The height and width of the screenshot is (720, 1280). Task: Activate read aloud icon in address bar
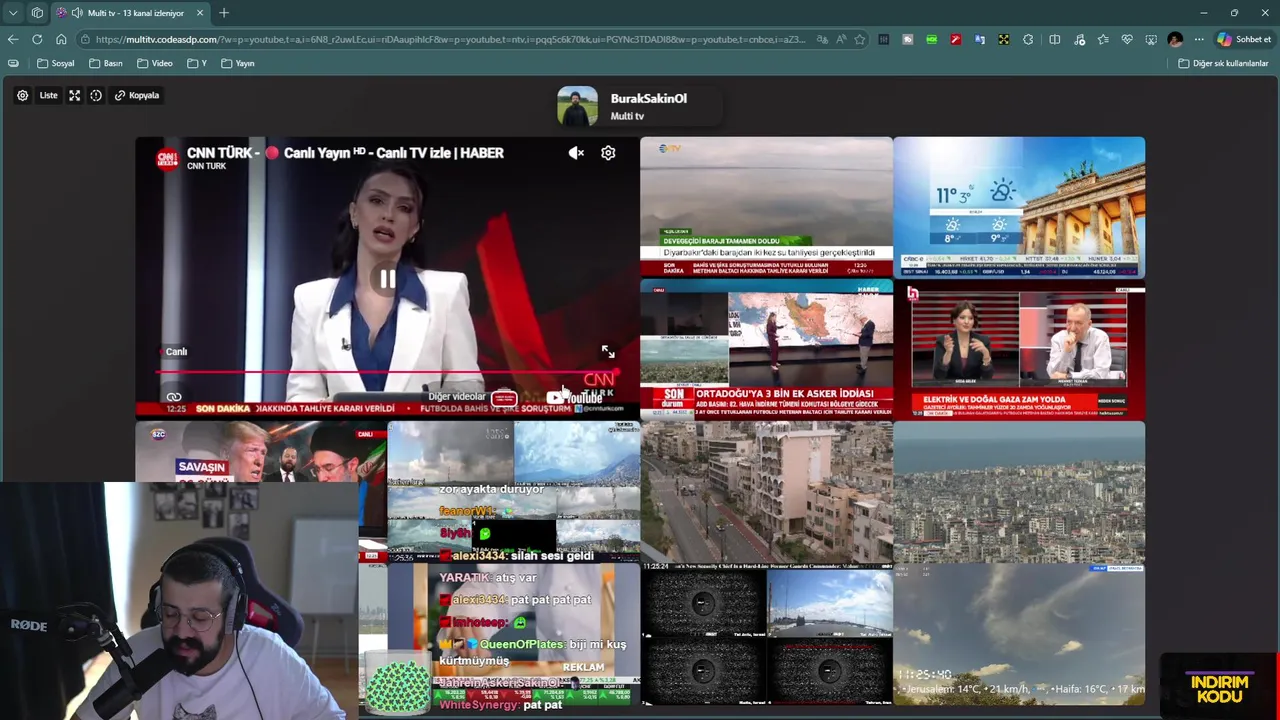[841, 39]
